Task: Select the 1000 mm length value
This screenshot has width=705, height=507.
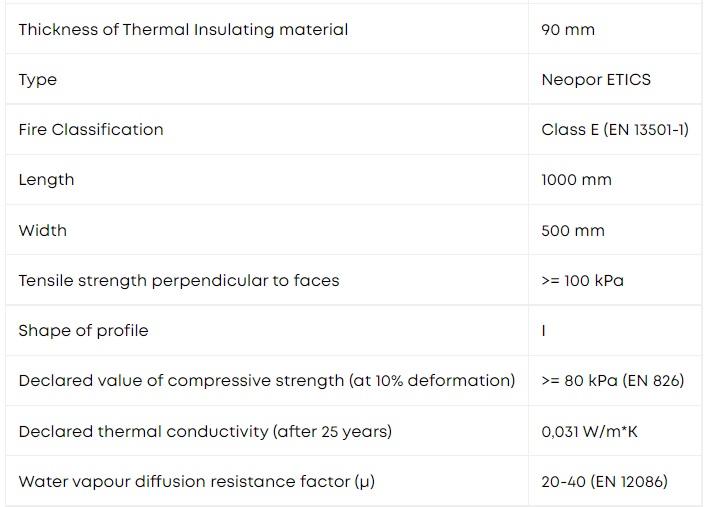Action: click(x=576, y=180)
